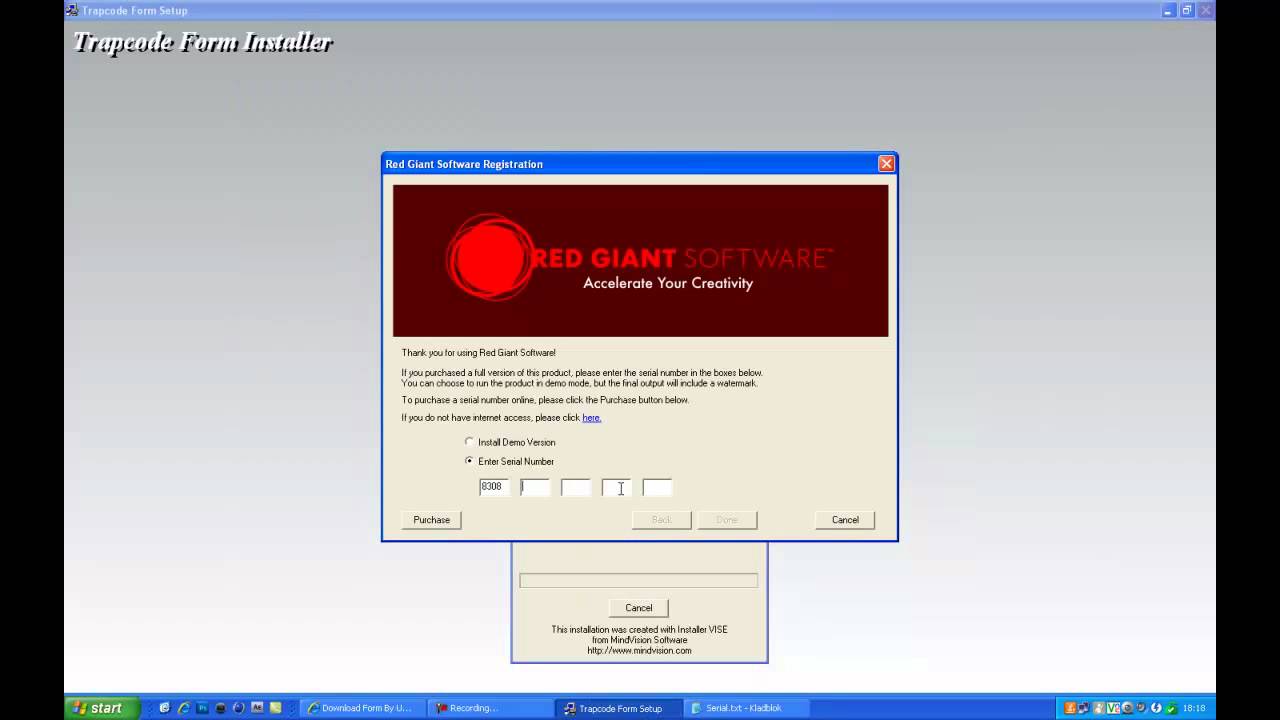The image size is (1280, 720).
Task: Focus the second serial number box
Action: point(535,487)
